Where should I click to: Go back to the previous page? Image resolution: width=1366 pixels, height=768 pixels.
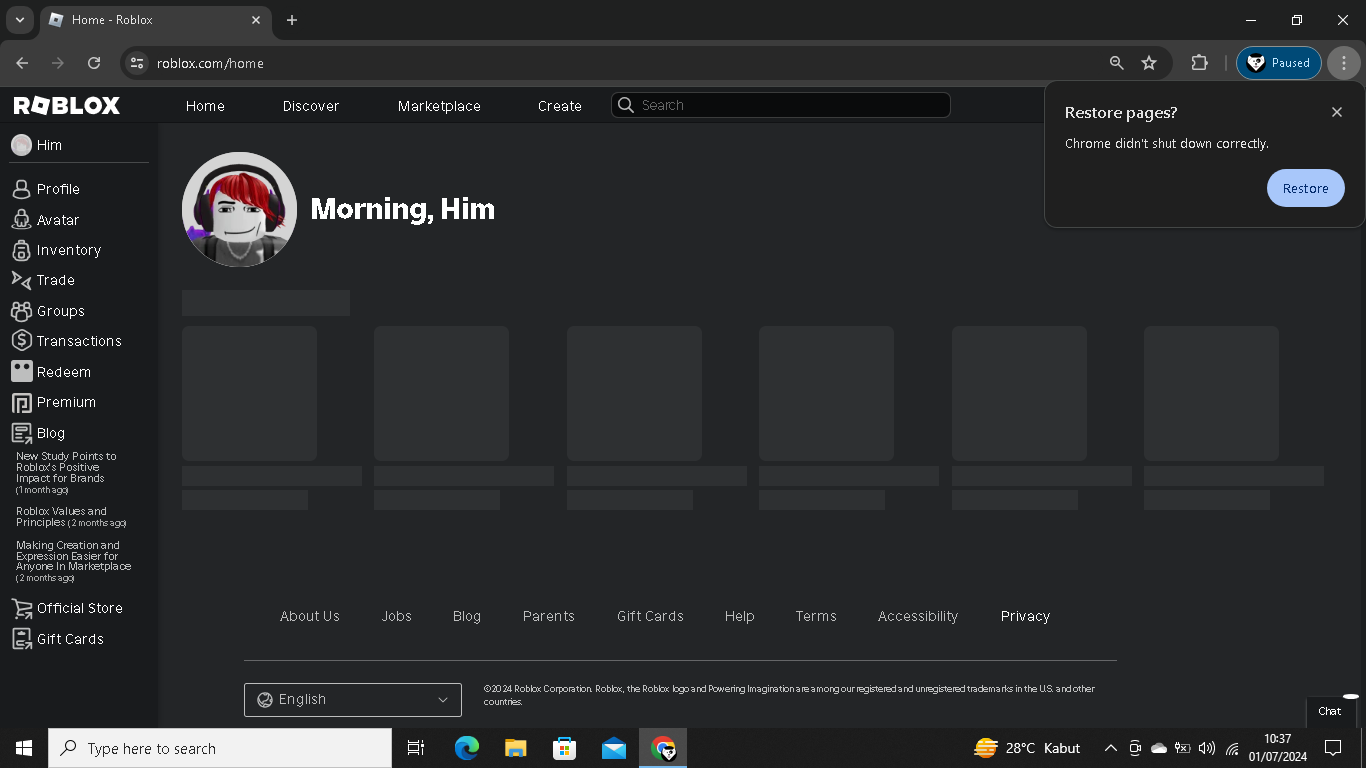point(22,63)
